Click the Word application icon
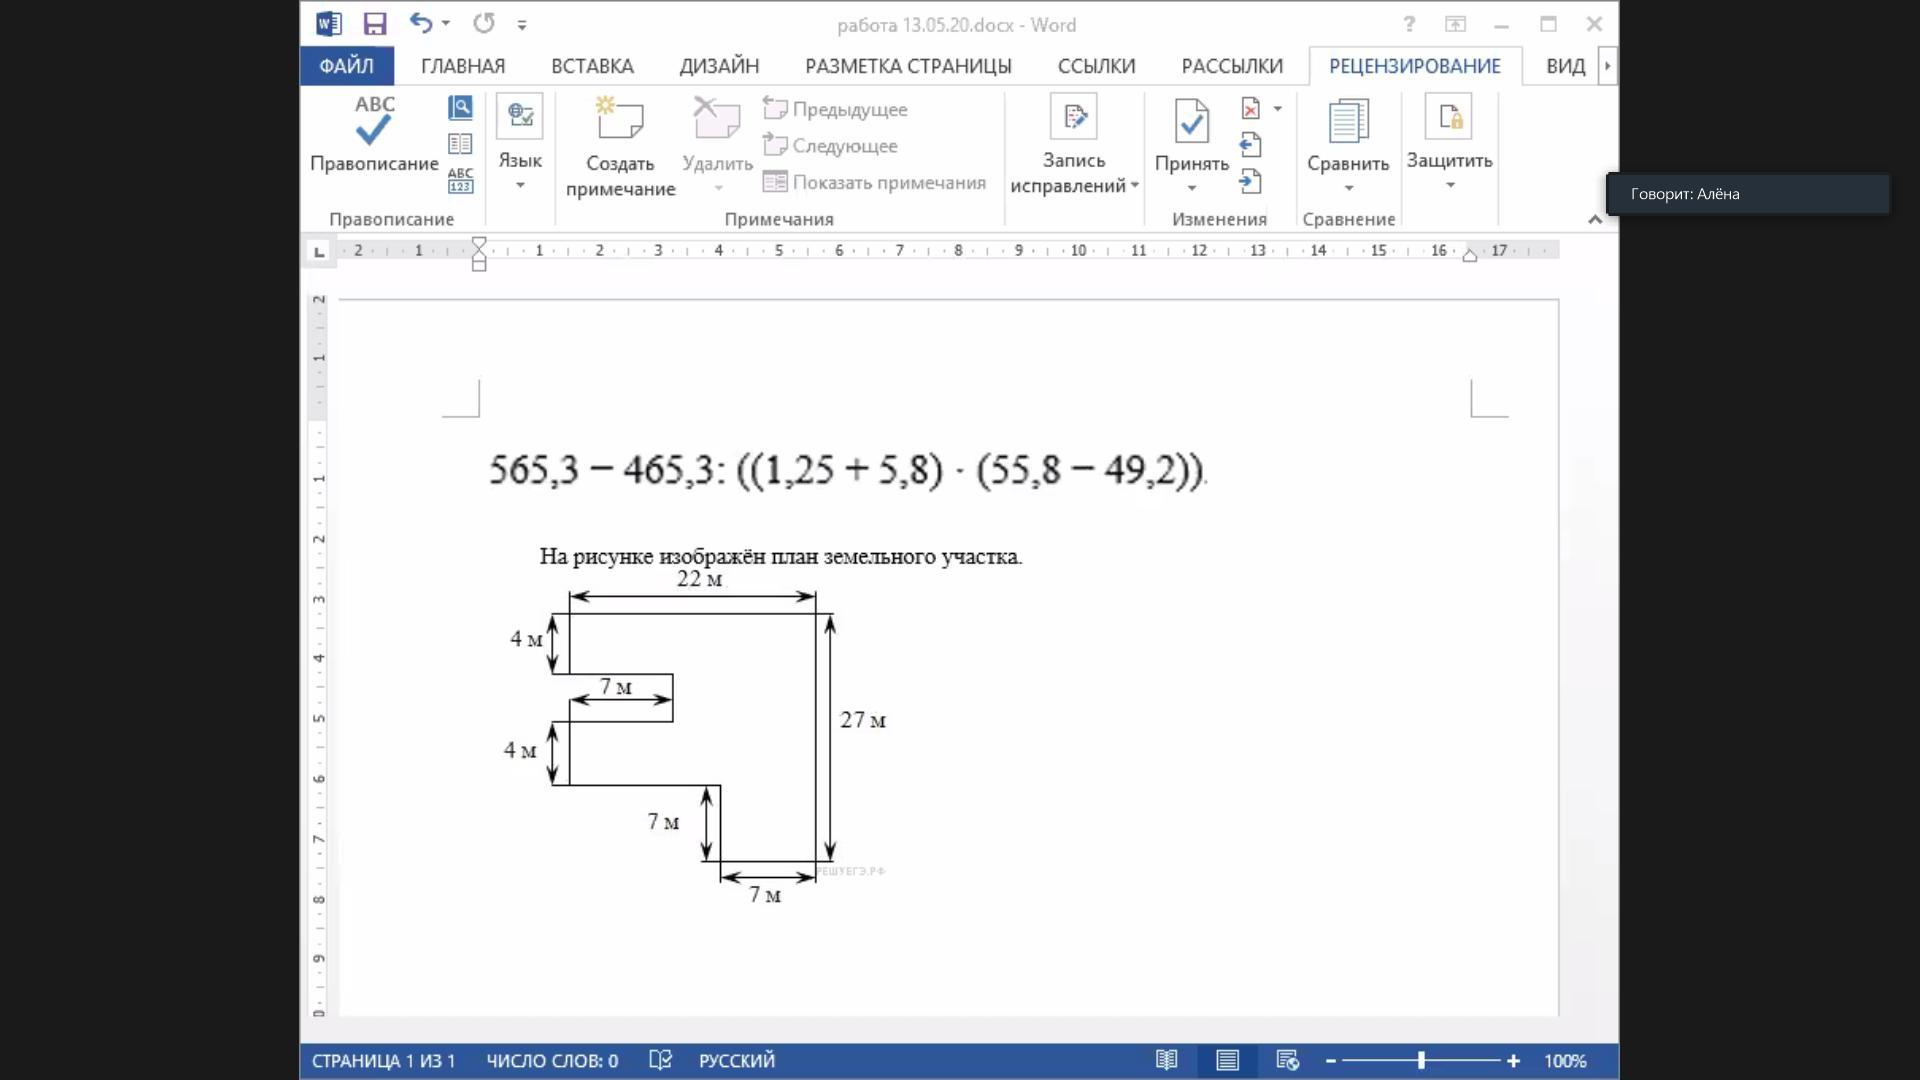 328,24
